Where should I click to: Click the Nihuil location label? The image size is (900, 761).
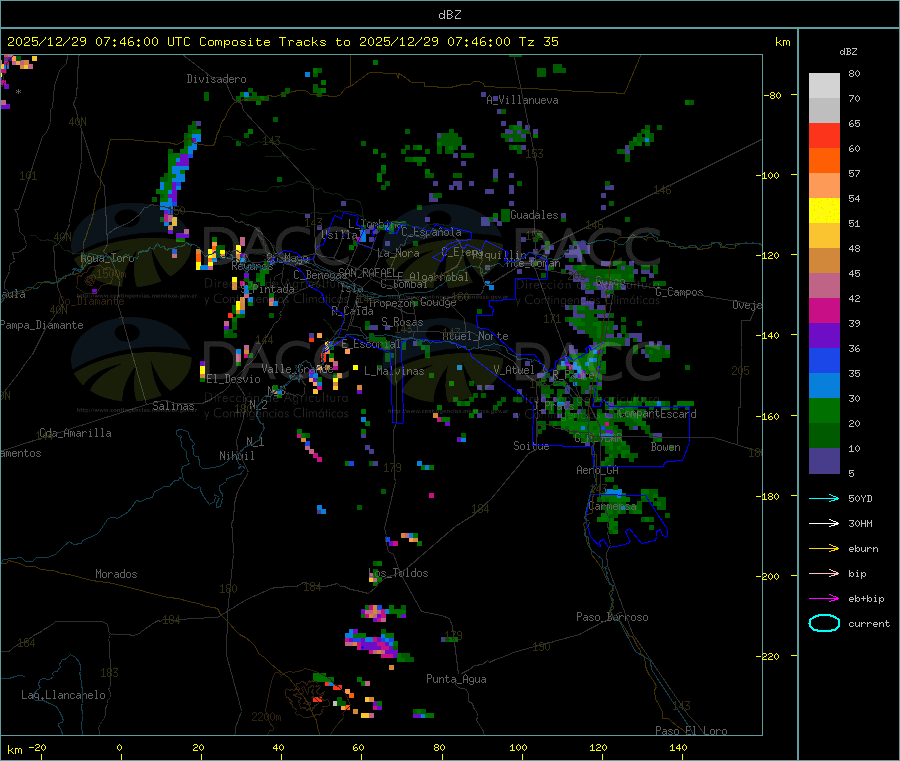point(236,456)
